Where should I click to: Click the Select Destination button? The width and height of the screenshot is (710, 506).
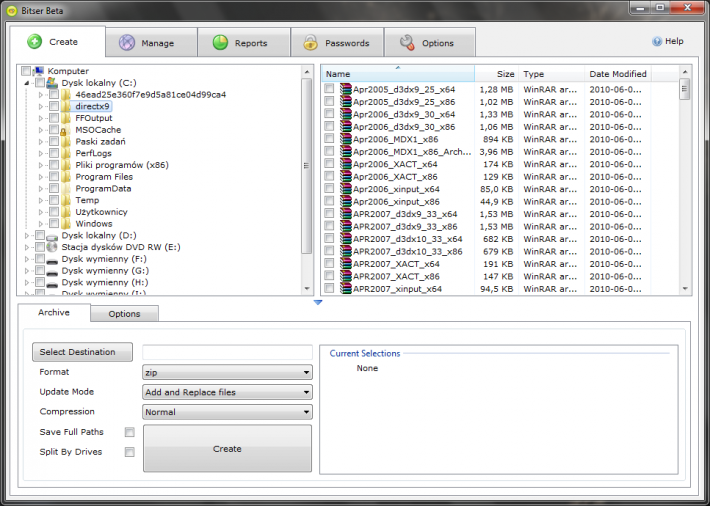click(82, 352)
